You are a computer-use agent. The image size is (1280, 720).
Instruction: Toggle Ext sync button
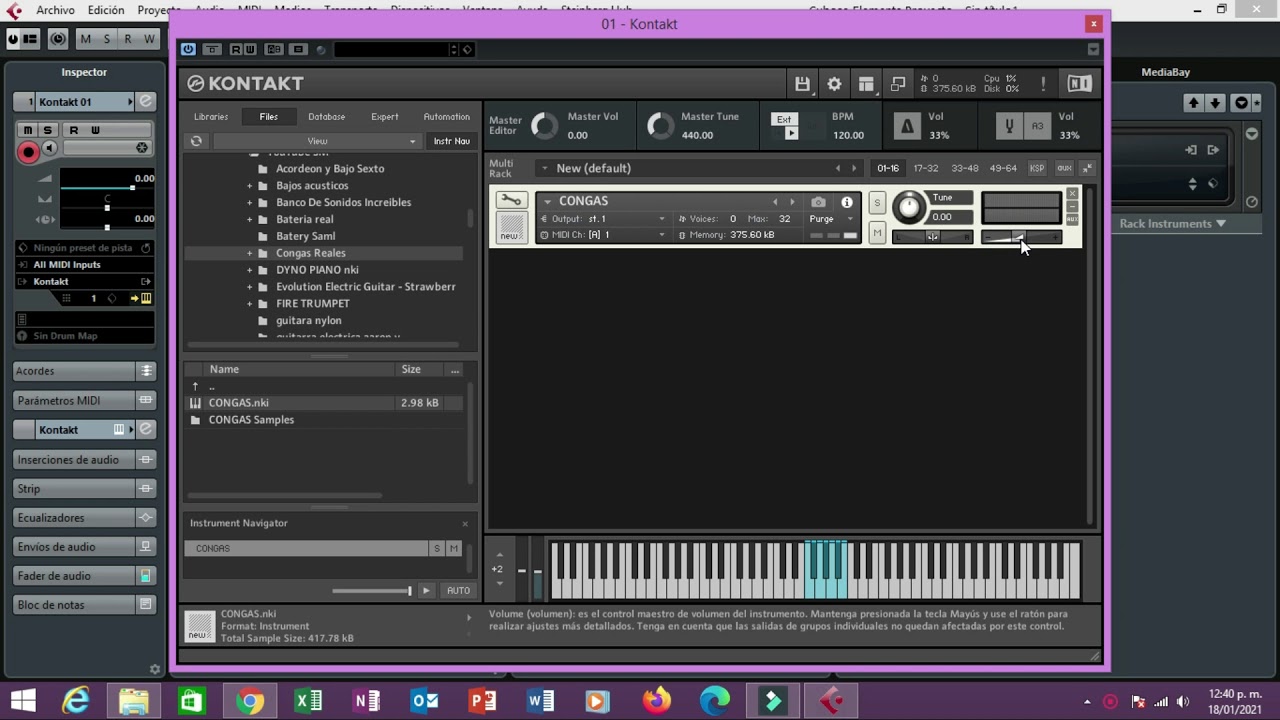pyautogui.click(x=784, y=119)
